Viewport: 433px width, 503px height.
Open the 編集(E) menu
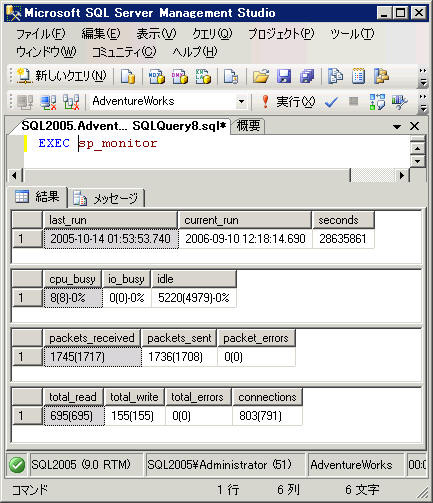click(x=101, y=34)
